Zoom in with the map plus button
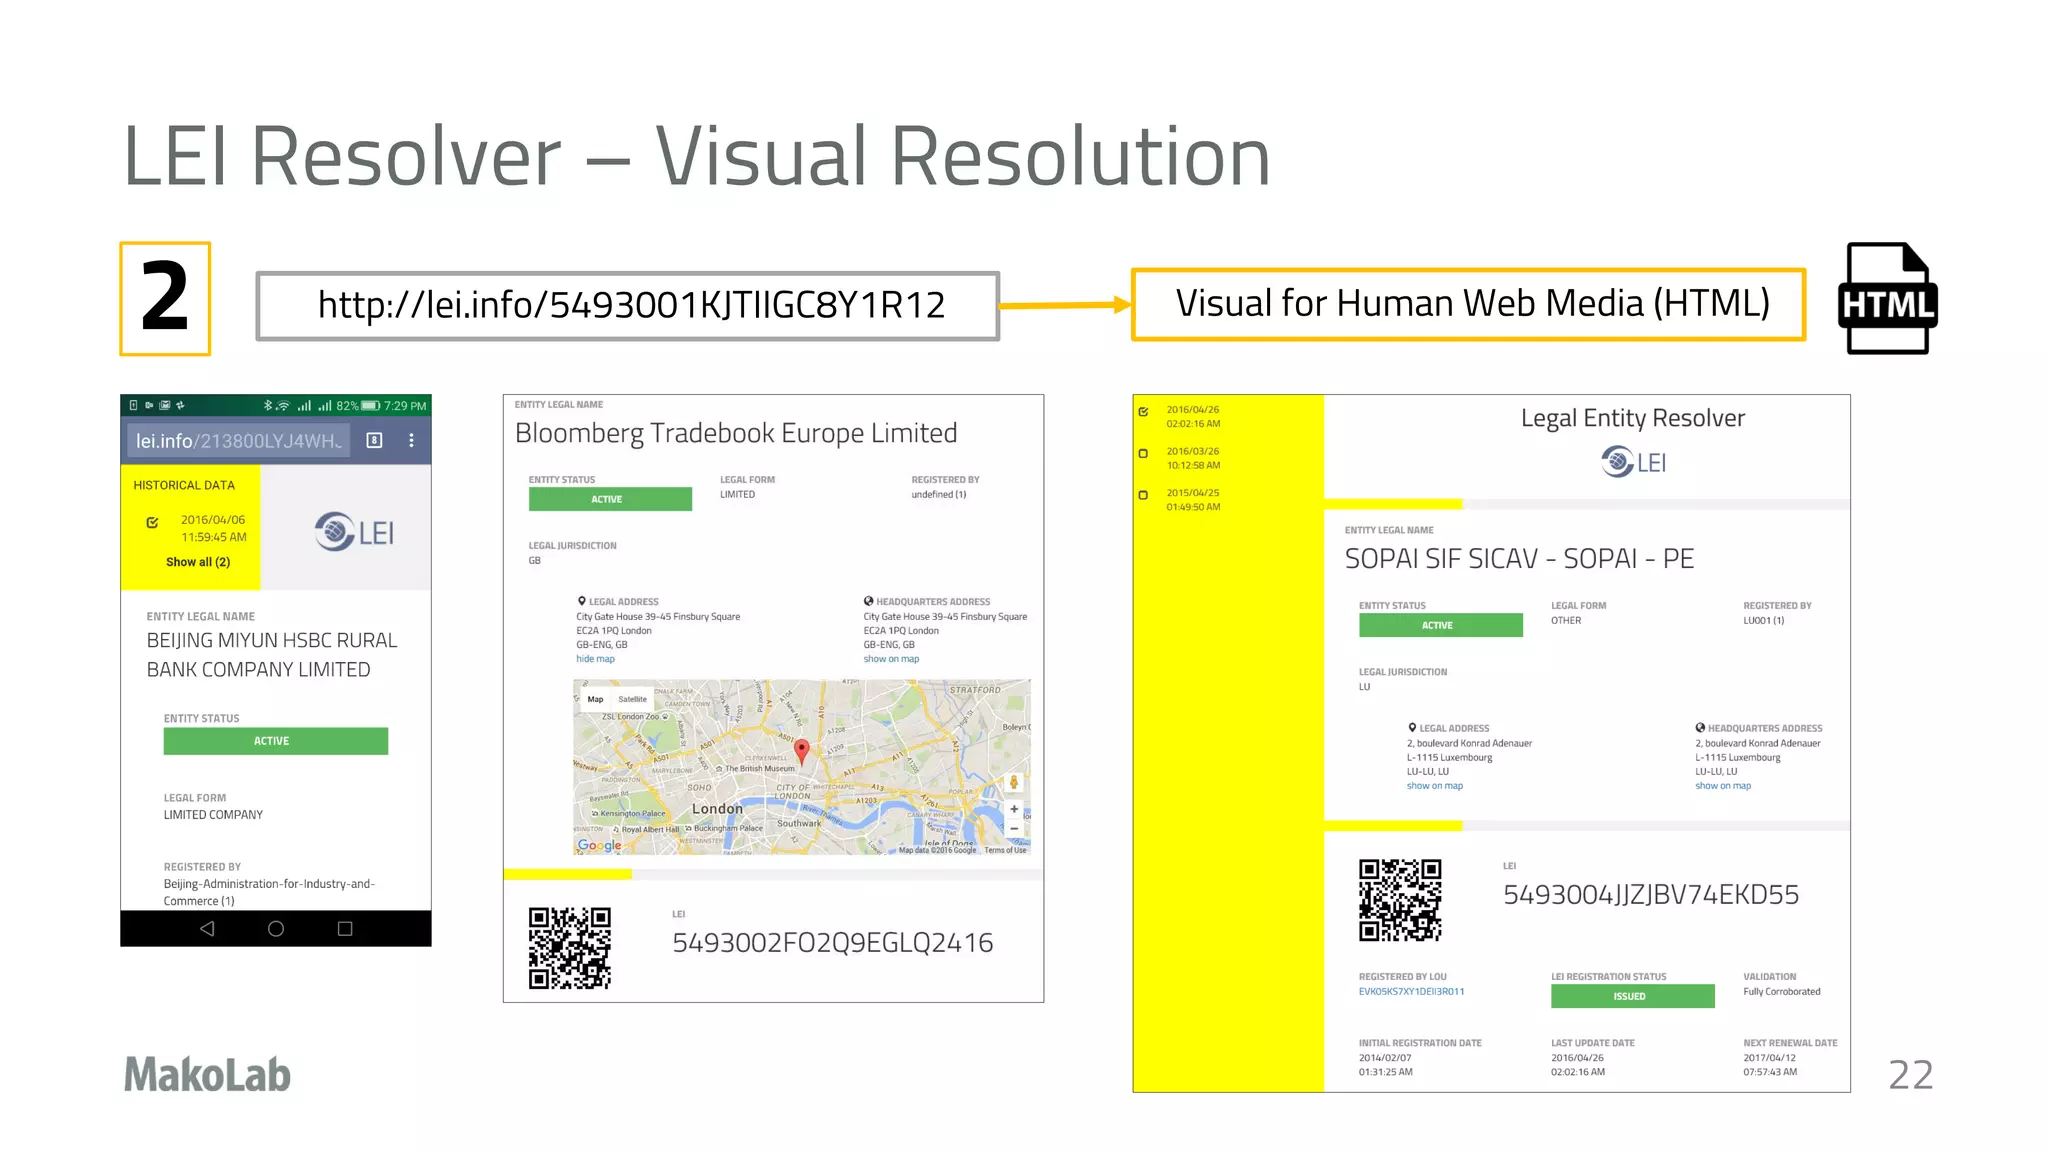The width and height of the screenshot is (2048, 1152). click(x=1014, y=809)
